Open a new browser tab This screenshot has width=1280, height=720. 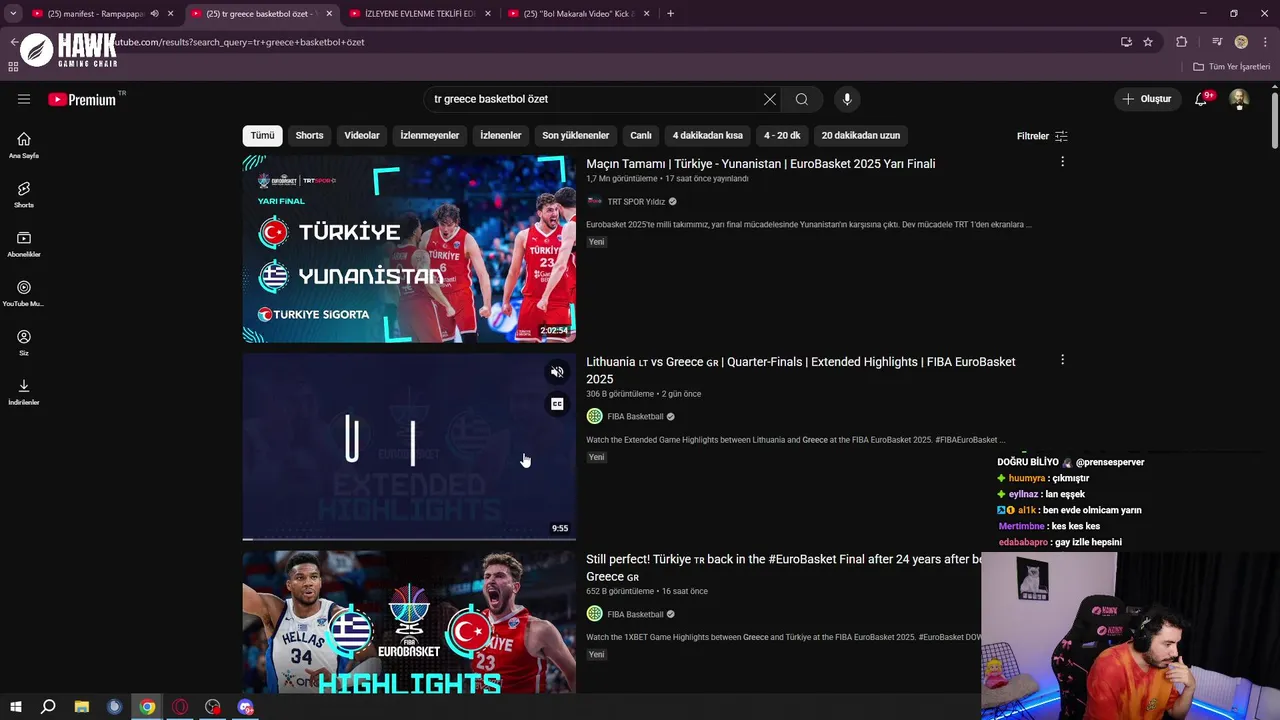pyautogui.click(x=670, y=14)
